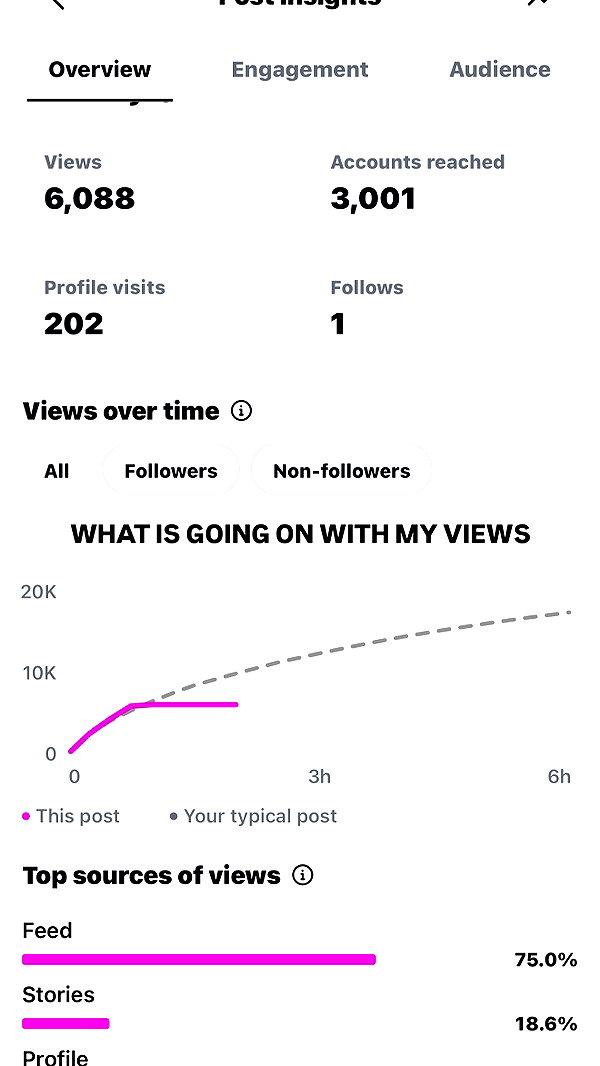Select the grey Your typical post legend dot

(173, 816)
